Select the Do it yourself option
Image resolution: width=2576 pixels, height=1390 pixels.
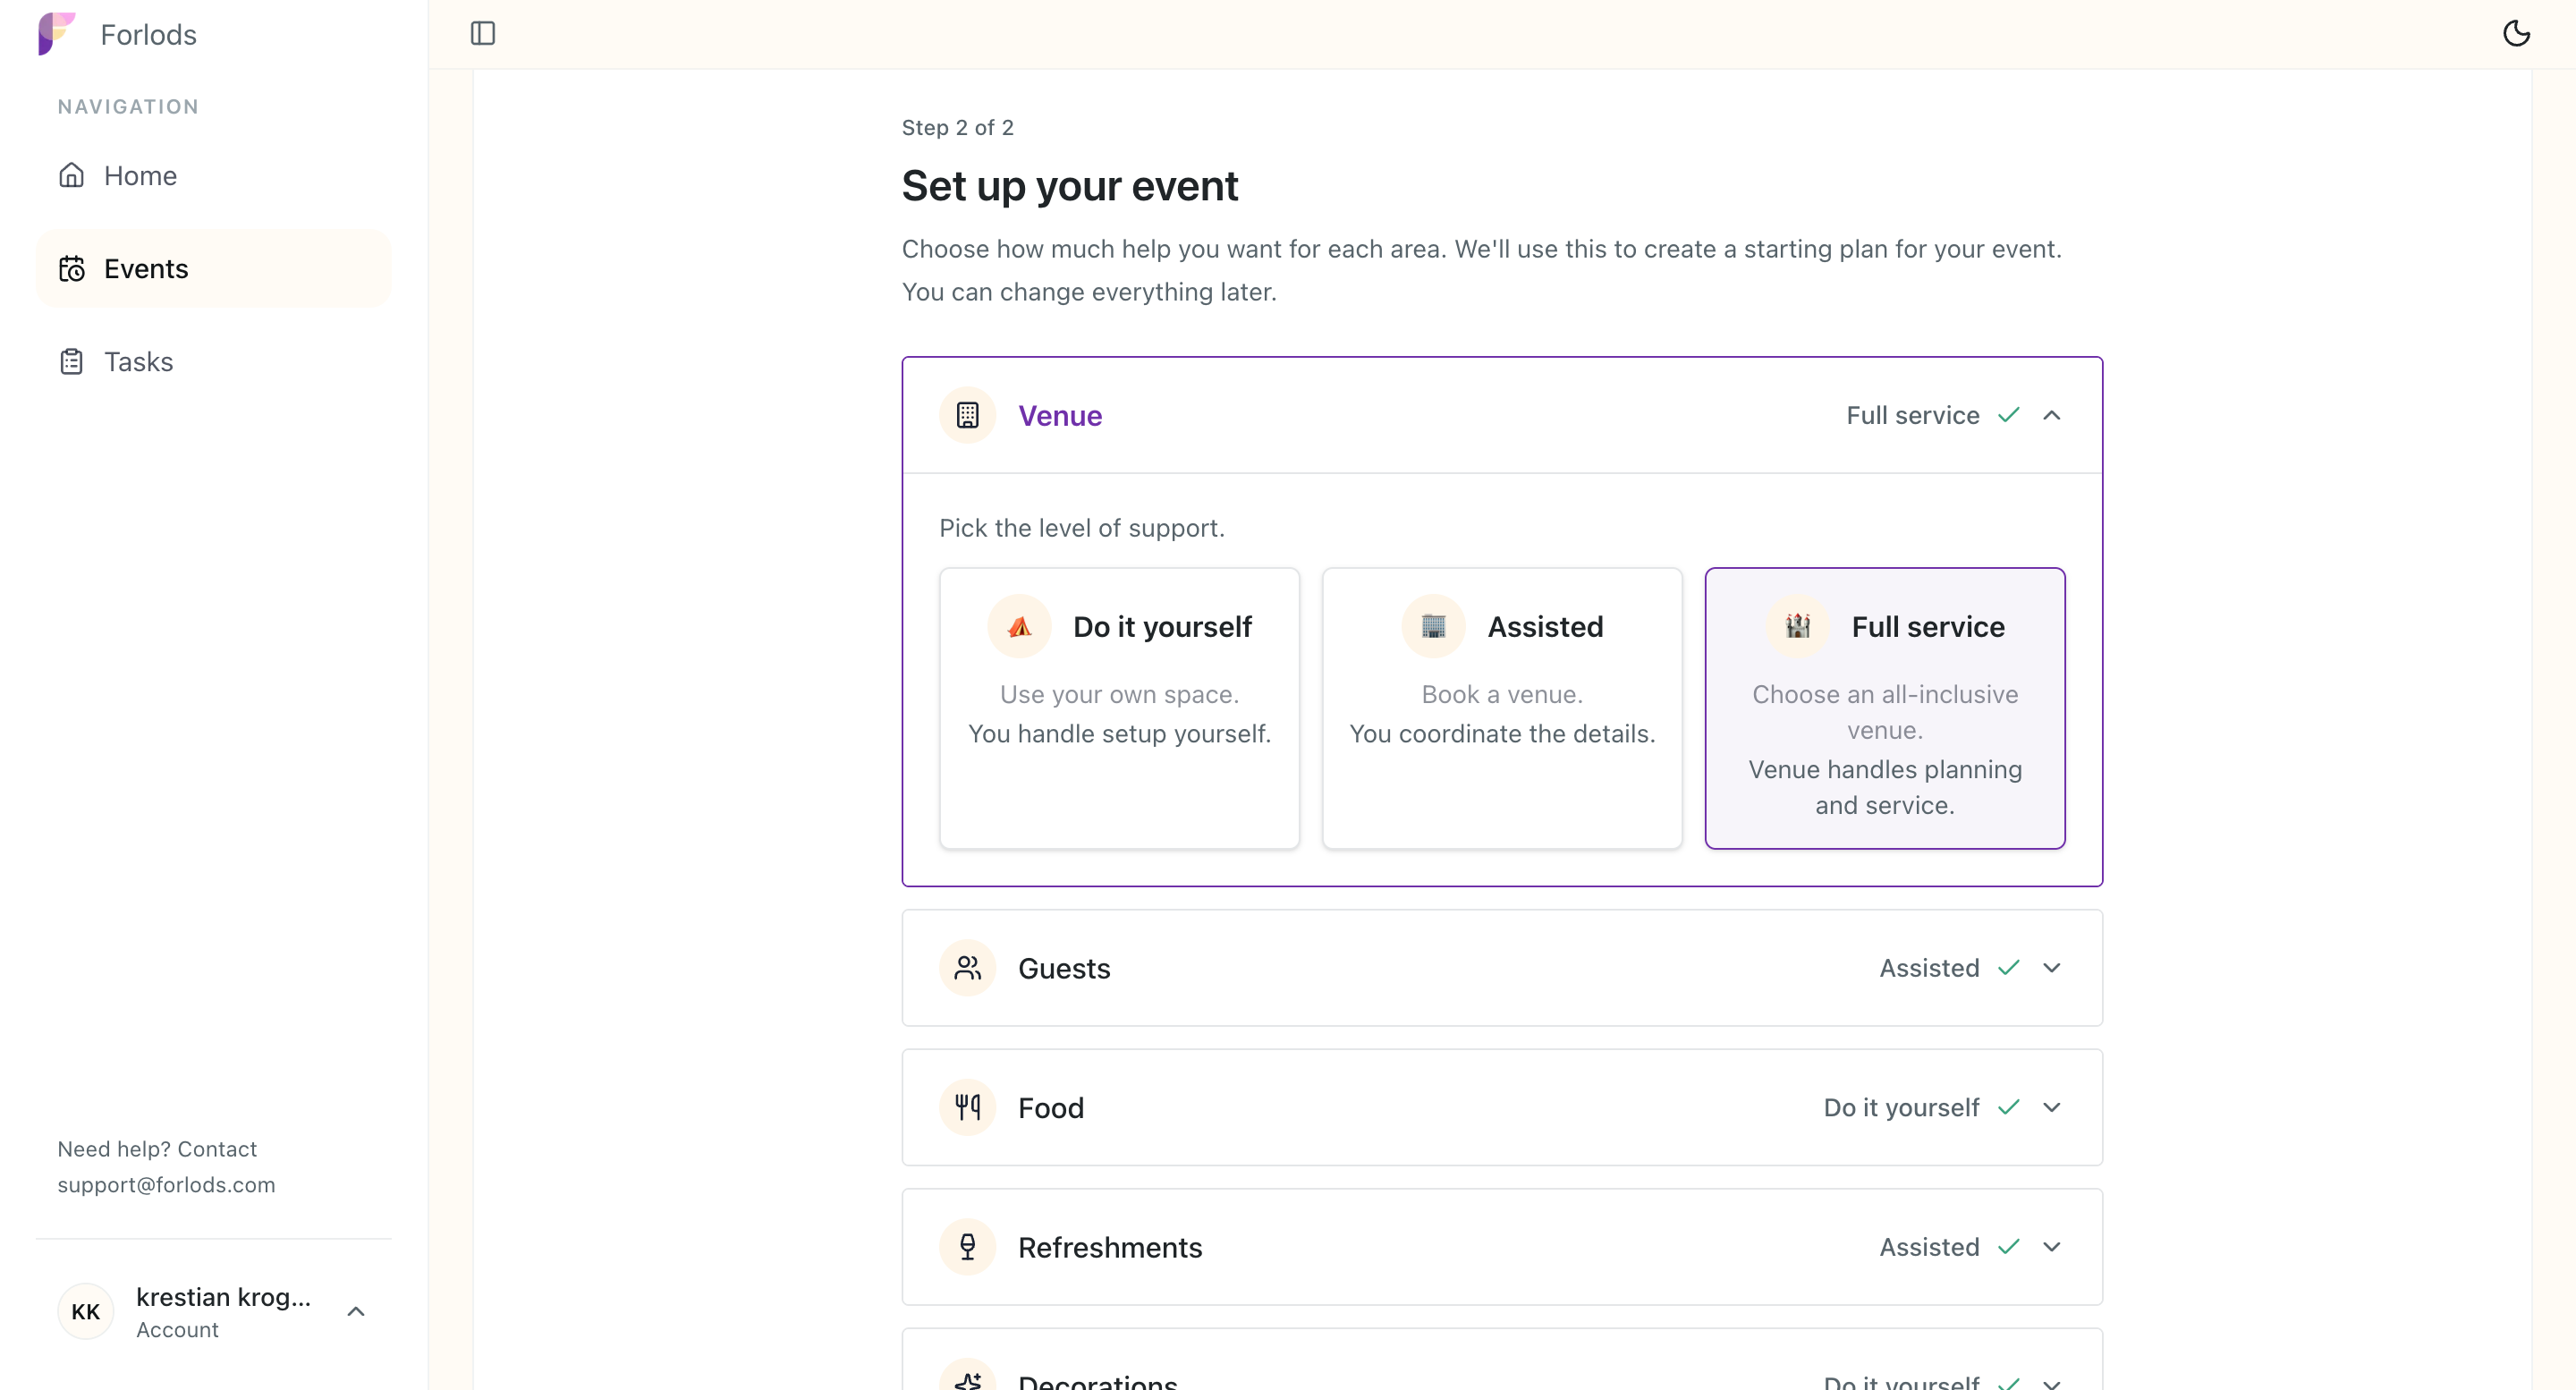[x=1119, y=709]
